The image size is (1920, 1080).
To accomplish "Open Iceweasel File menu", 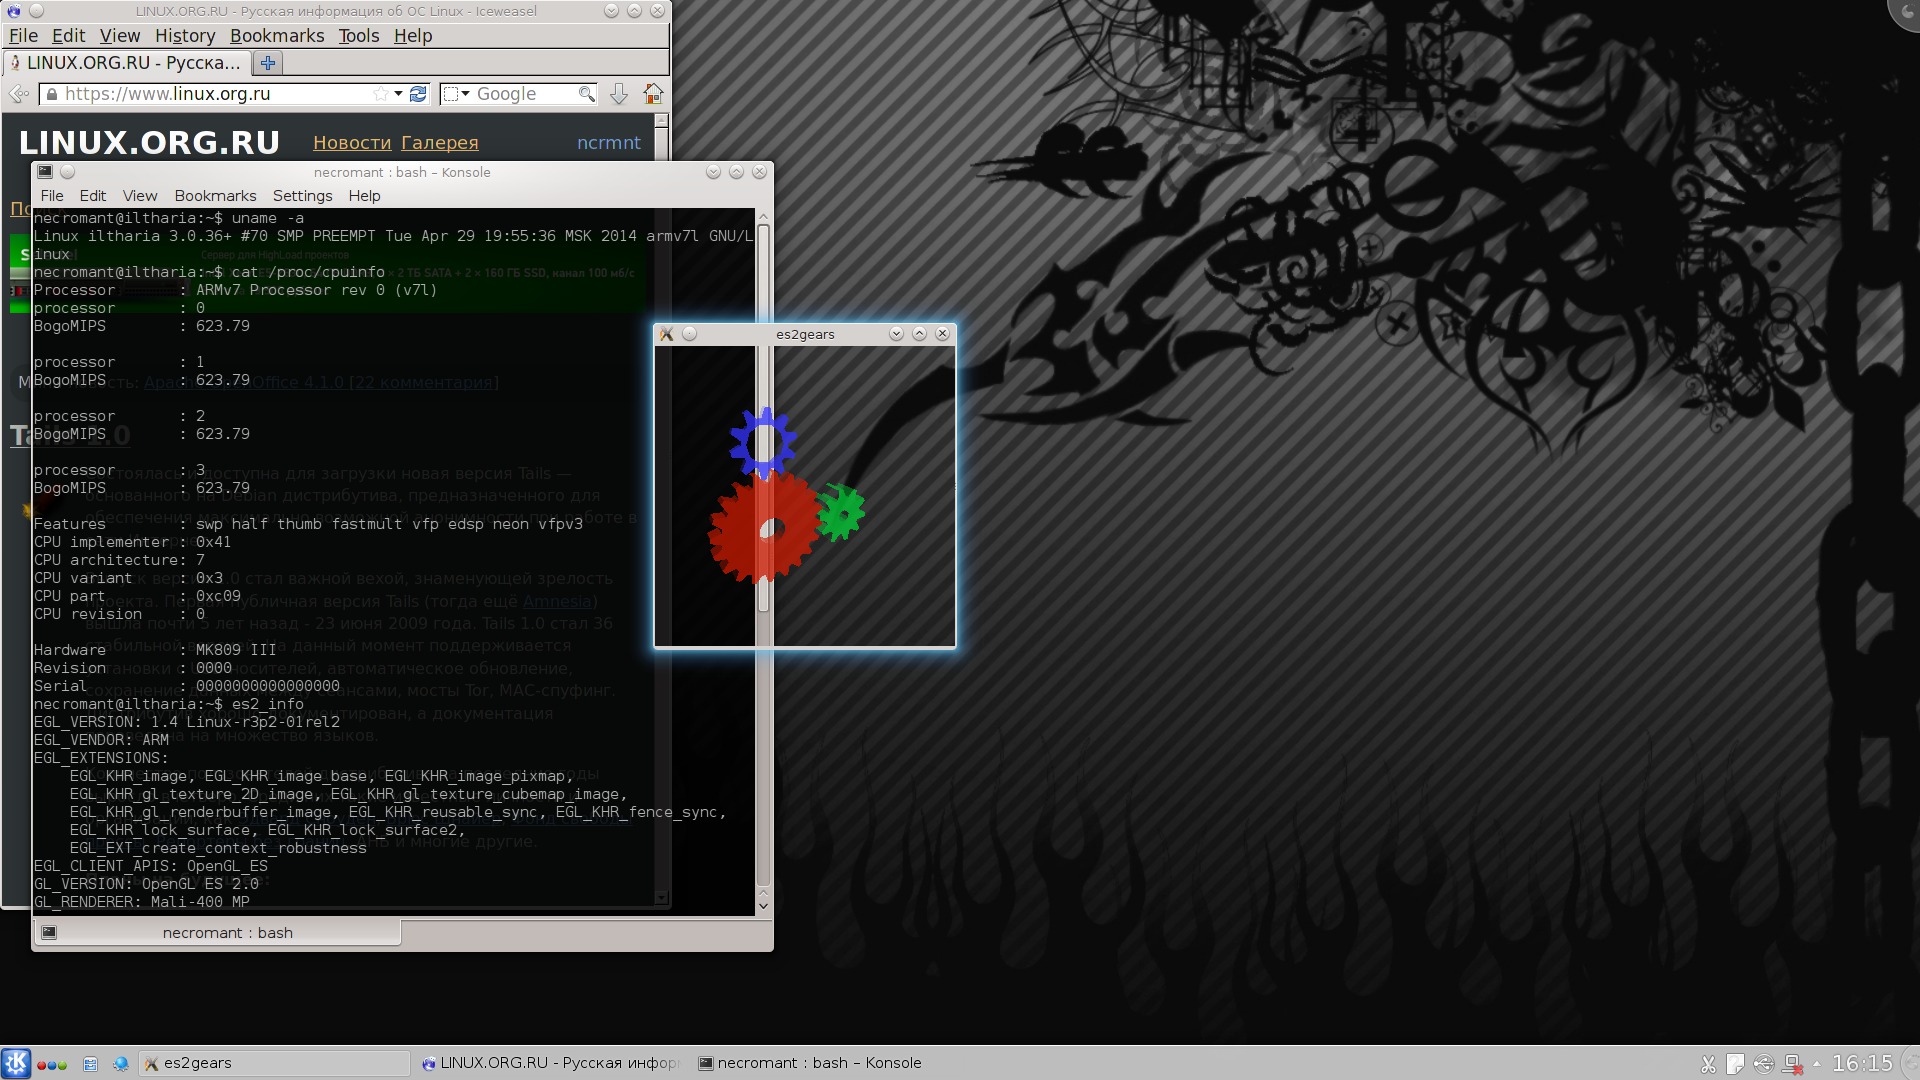I will click(x=23, y=36).
